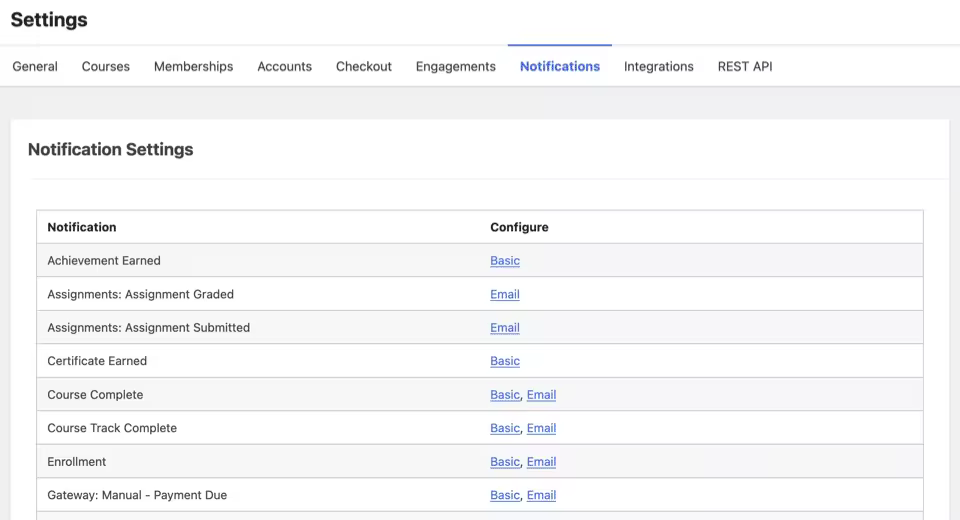Open the General settings tab

pyautogui.click(x=35, y=66)
